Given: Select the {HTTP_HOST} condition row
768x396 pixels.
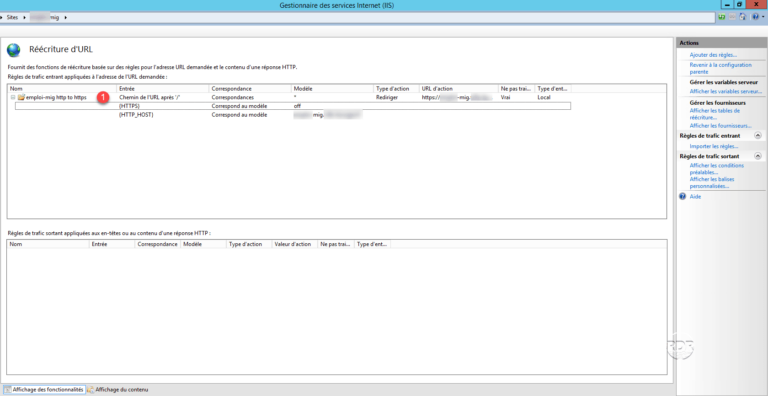Looking at the screenshot, I should [x=293, y=115].
